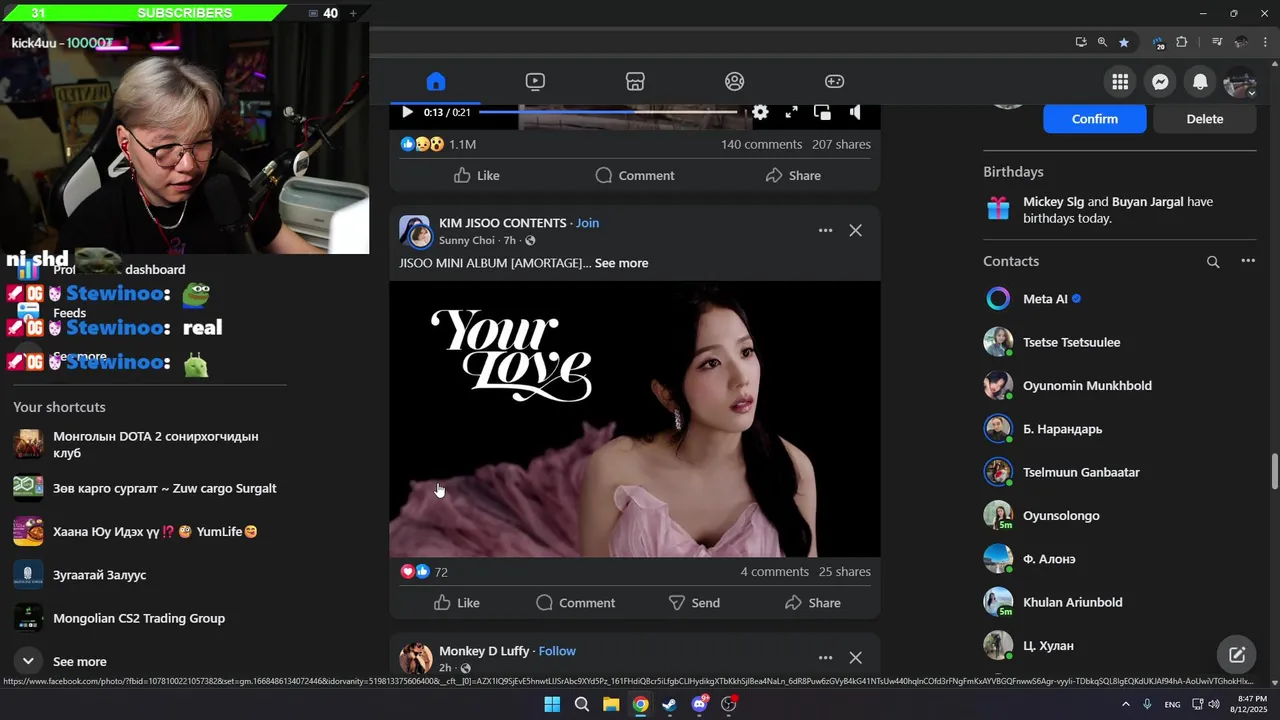Open chat with Oyunomin Munkhbold
Viewport: 1280px width, 720px height.
[1119, 385]
